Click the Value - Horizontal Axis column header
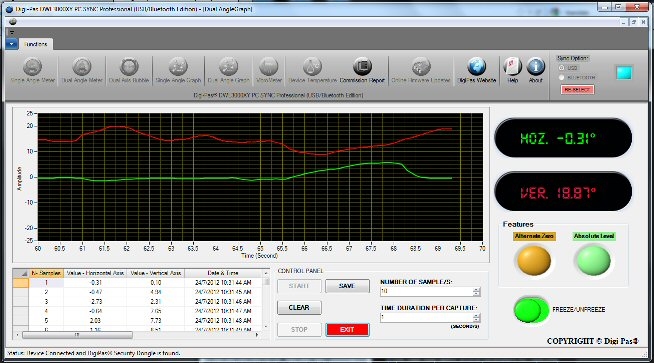Image resolution: width=654 pixels, height=363 pixels. tap(95, 273)
